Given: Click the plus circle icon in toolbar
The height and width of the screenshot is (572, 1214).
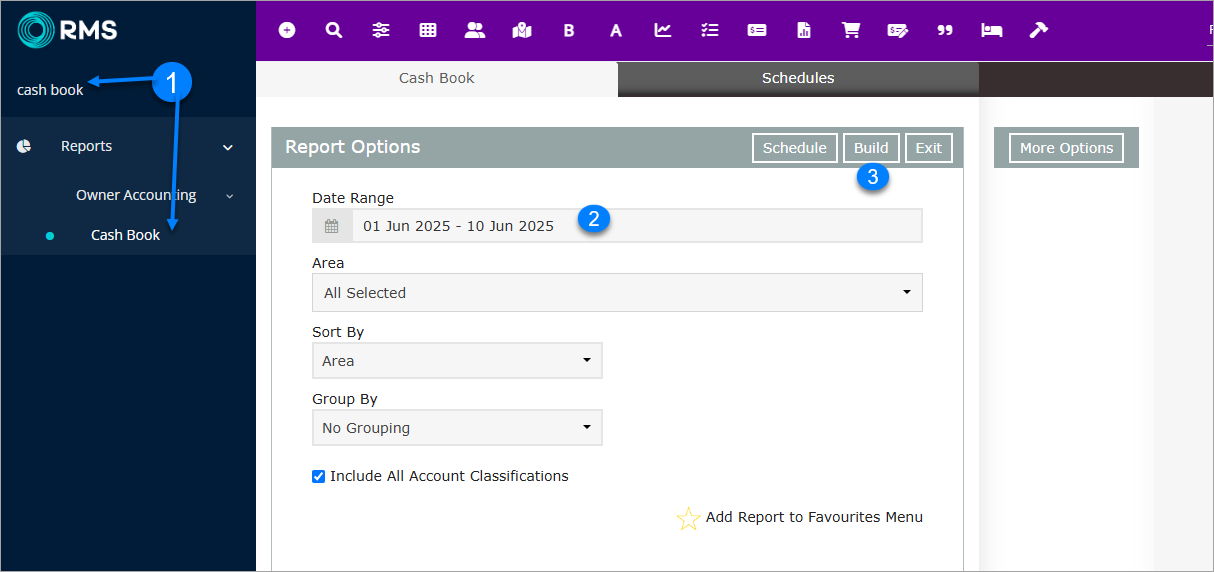Looking at the screenshot, I should click(x=287, y=30).
